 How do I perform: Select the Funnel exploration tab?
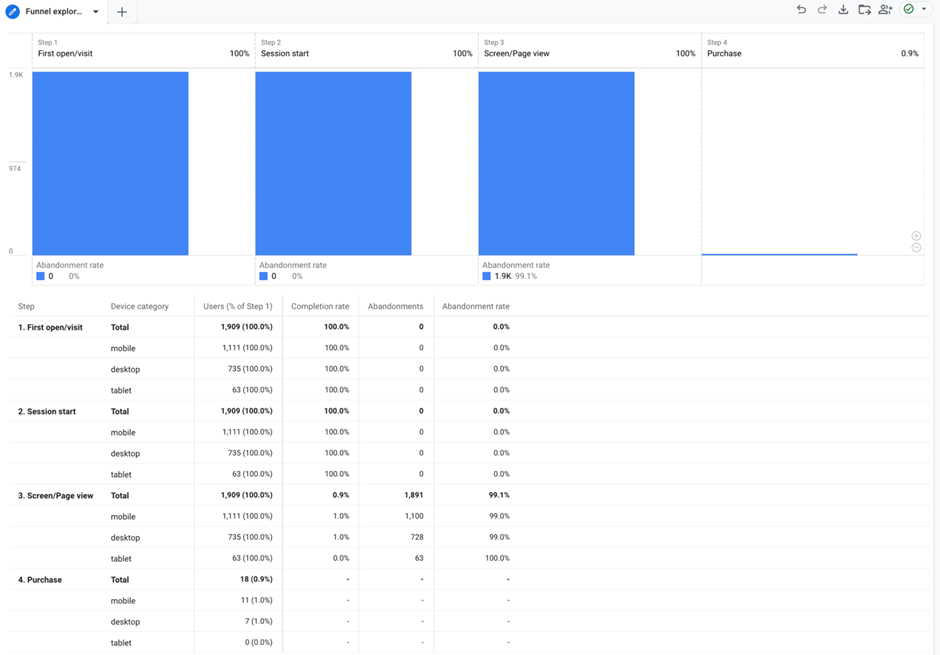coord(54,12)
